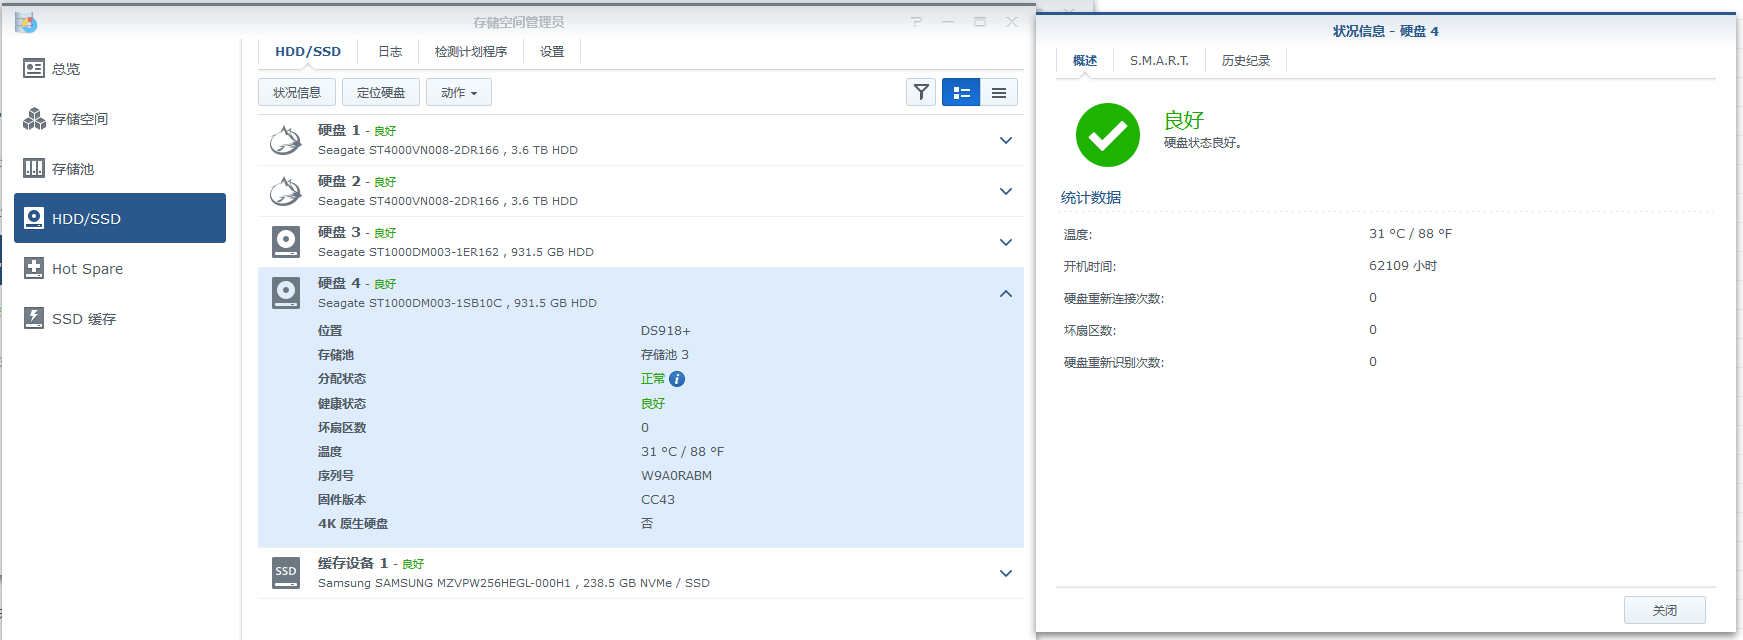Click the 硬盘 1 title text

coord(339,130)
